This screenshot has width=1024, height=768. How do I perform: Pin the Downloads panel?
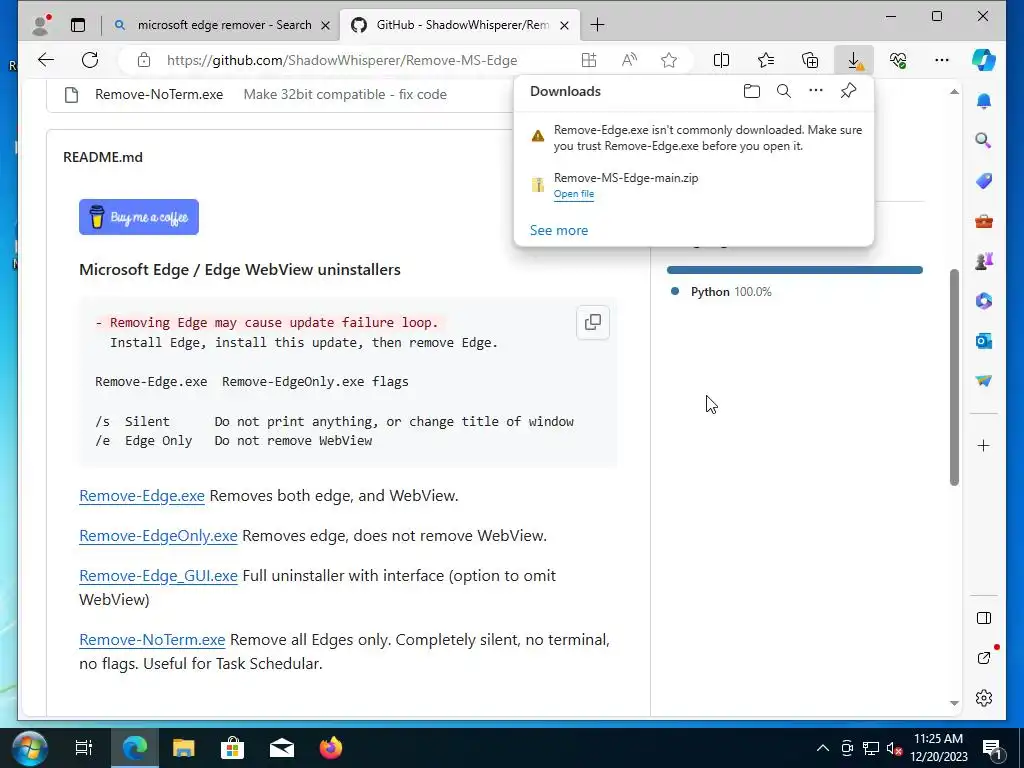click(848, 91)
